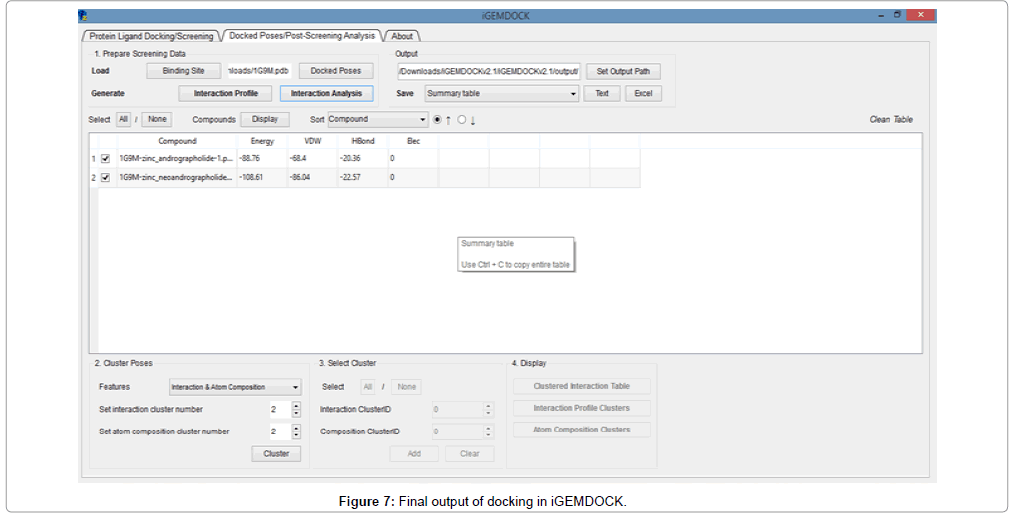Image resolution: width=1011 pixels, height=515 pixels.
Task: Toggle the neoandrographolide compound row checkbox
Action: click(105, 177)
